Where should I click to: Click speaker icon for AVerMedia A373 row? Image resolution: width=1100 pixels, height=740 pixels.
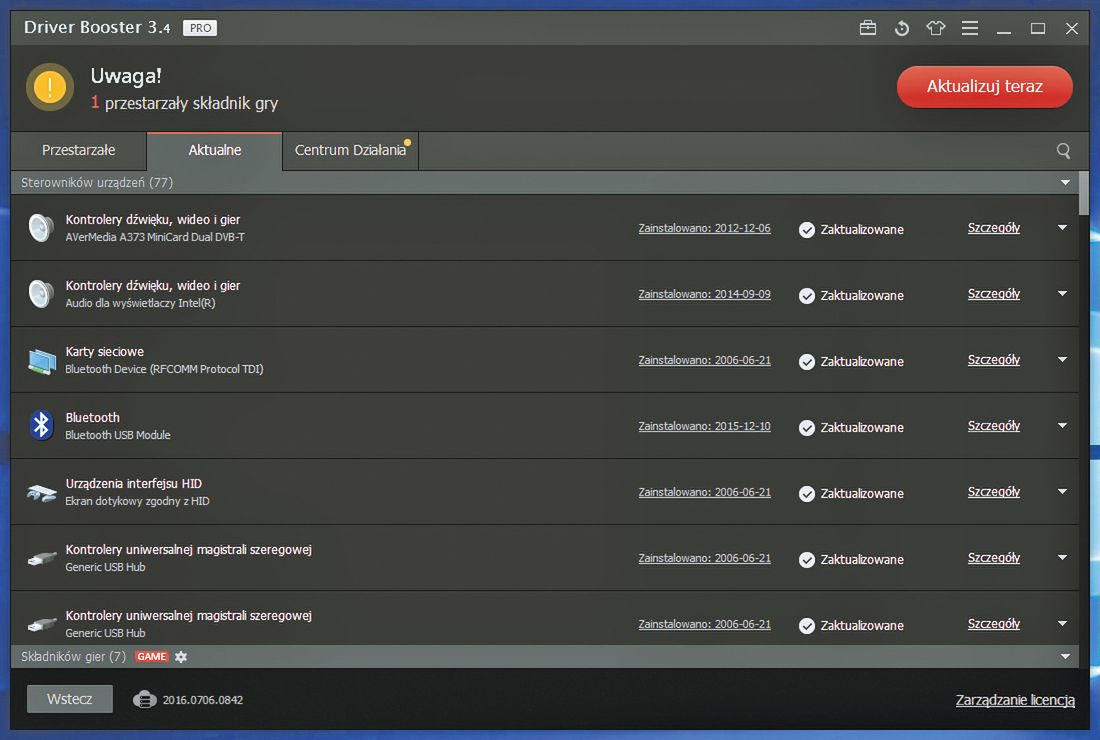tap(41, 228)
